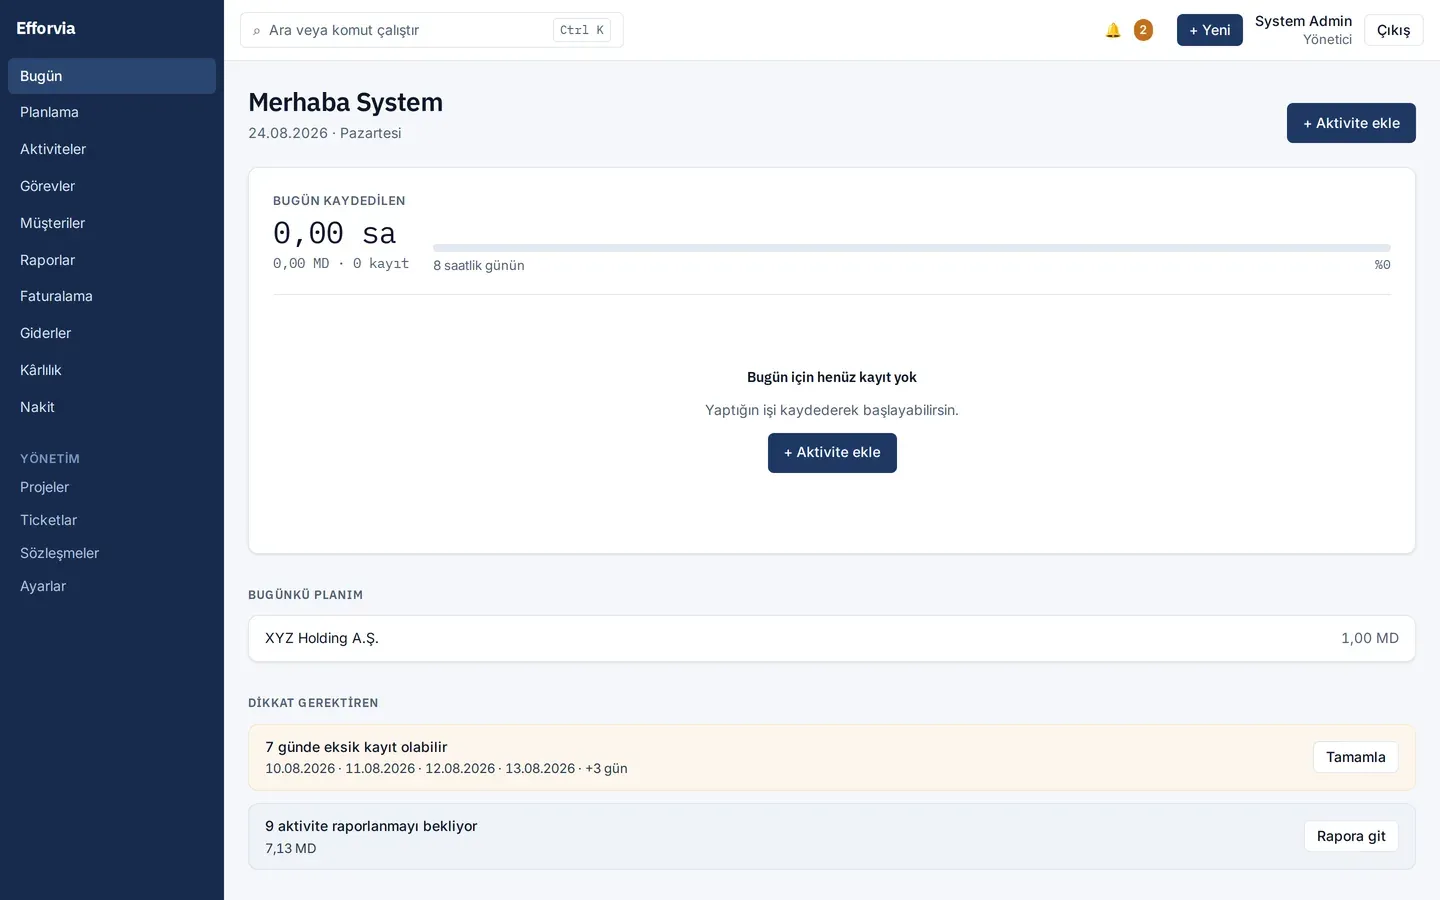Image resolution: width=1440 pixels, height=900 pixels.
Task: Open Planlama in the sidebar
Action: pos(112,113)
